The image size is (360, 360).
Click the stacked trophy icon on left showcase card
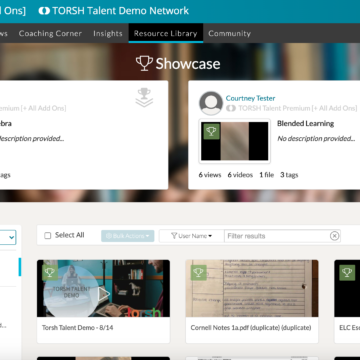144,97
